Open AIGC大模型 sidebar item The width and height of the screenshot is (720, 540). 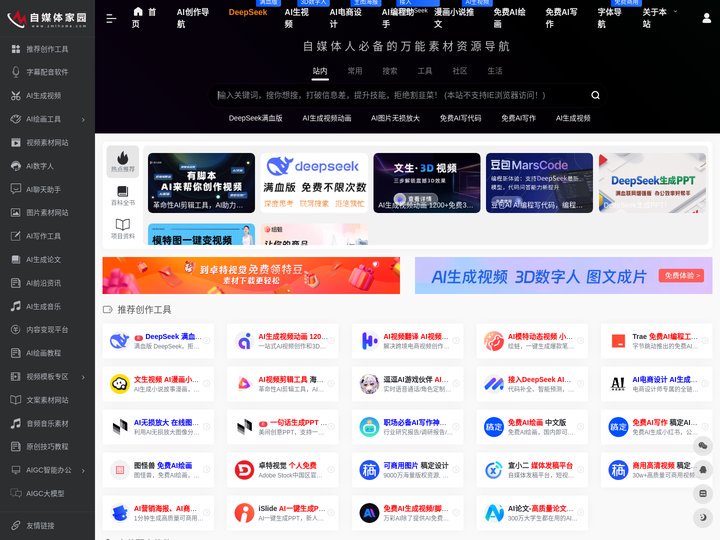point(47,494)
